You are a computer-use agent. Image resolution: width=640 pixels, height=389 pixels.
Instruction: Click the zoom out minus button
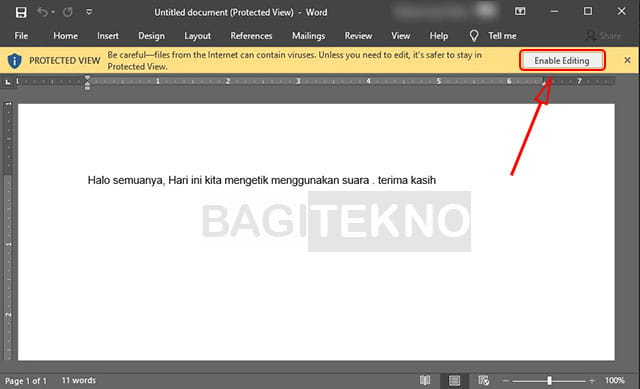coord(505,381)
